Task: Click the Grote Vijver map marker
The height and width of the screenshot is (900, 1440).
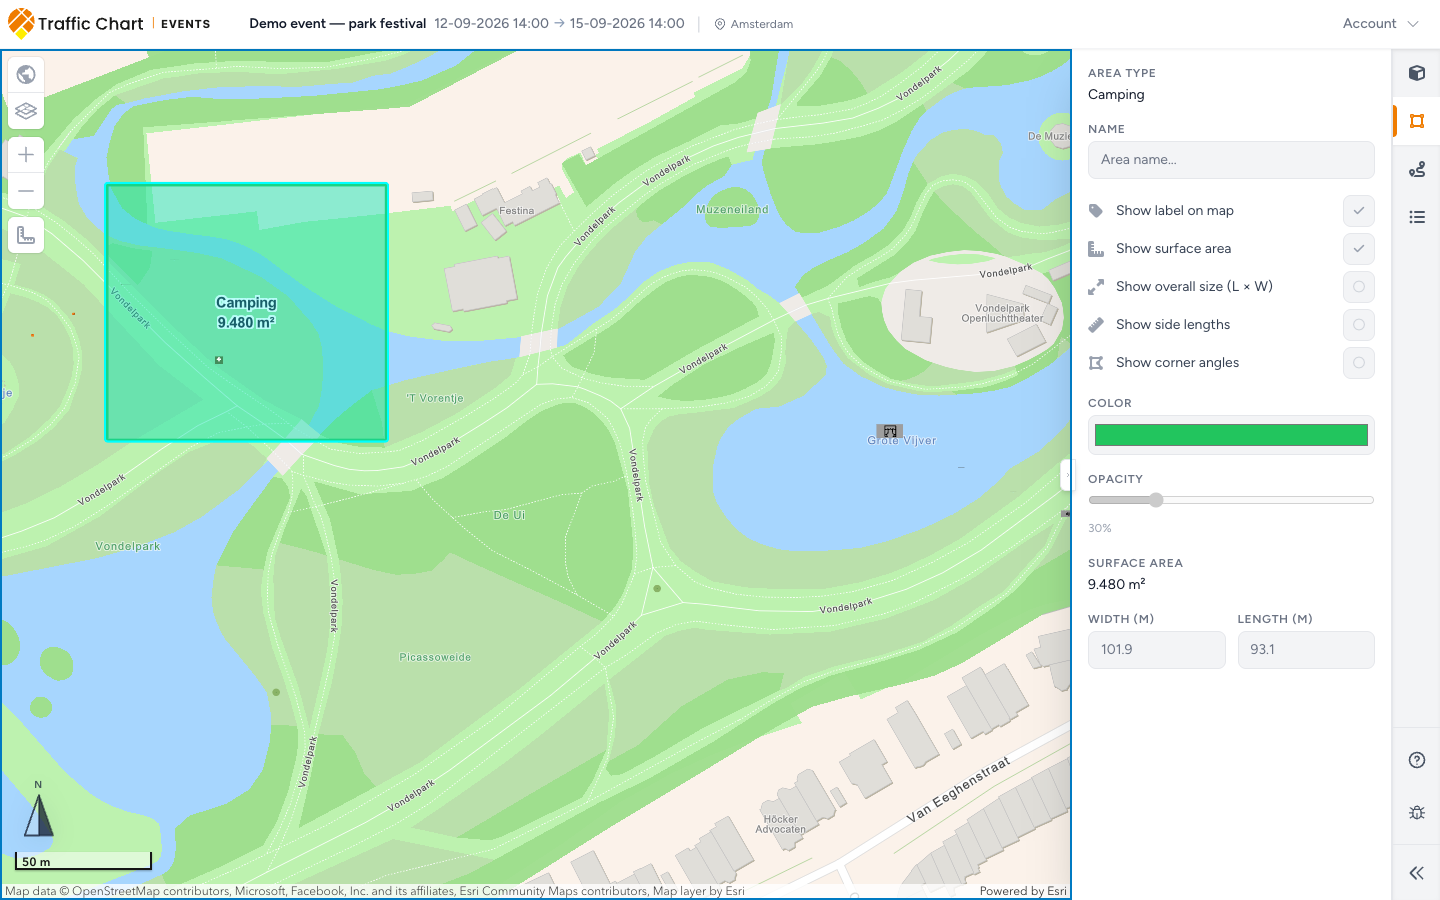Action: (x=890, y=431)
